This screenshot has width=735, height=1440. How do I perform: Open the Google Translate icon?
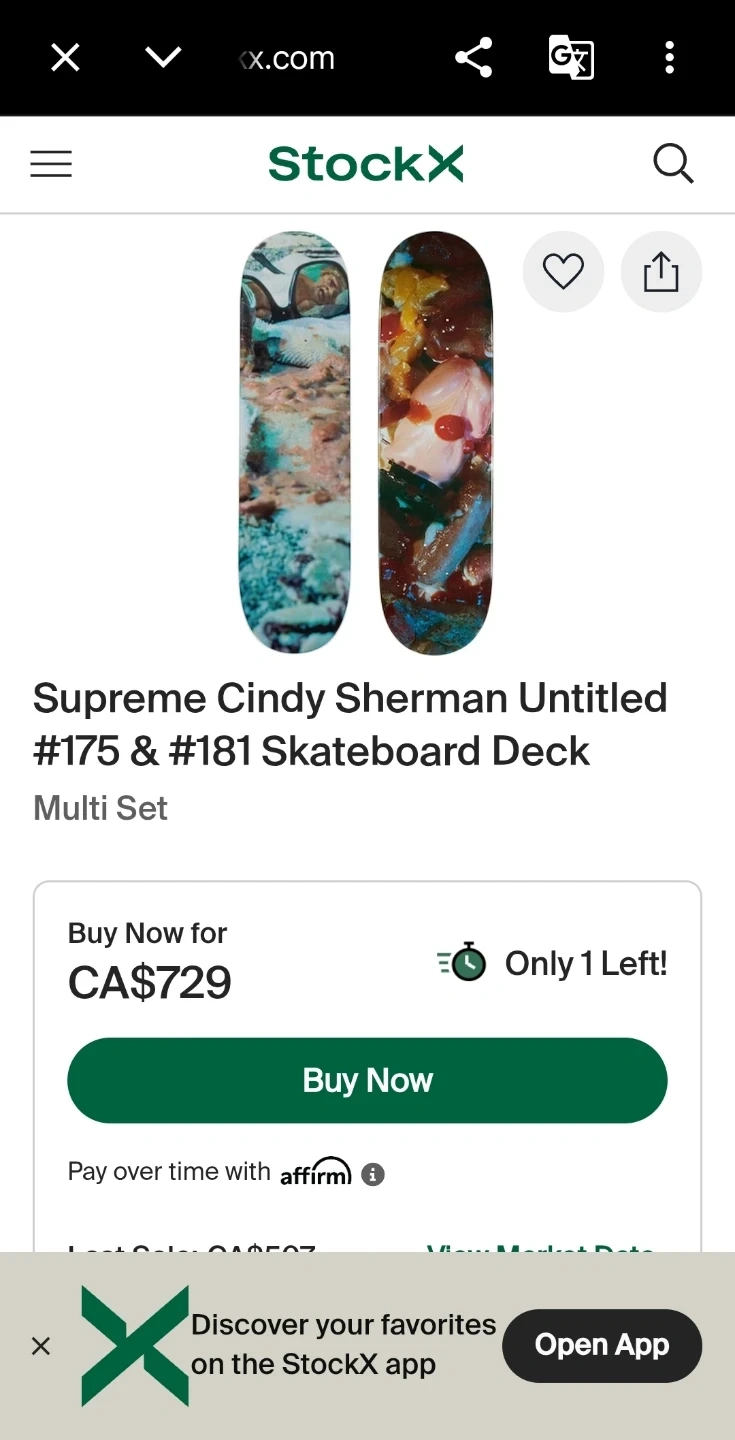click(571, 58)
